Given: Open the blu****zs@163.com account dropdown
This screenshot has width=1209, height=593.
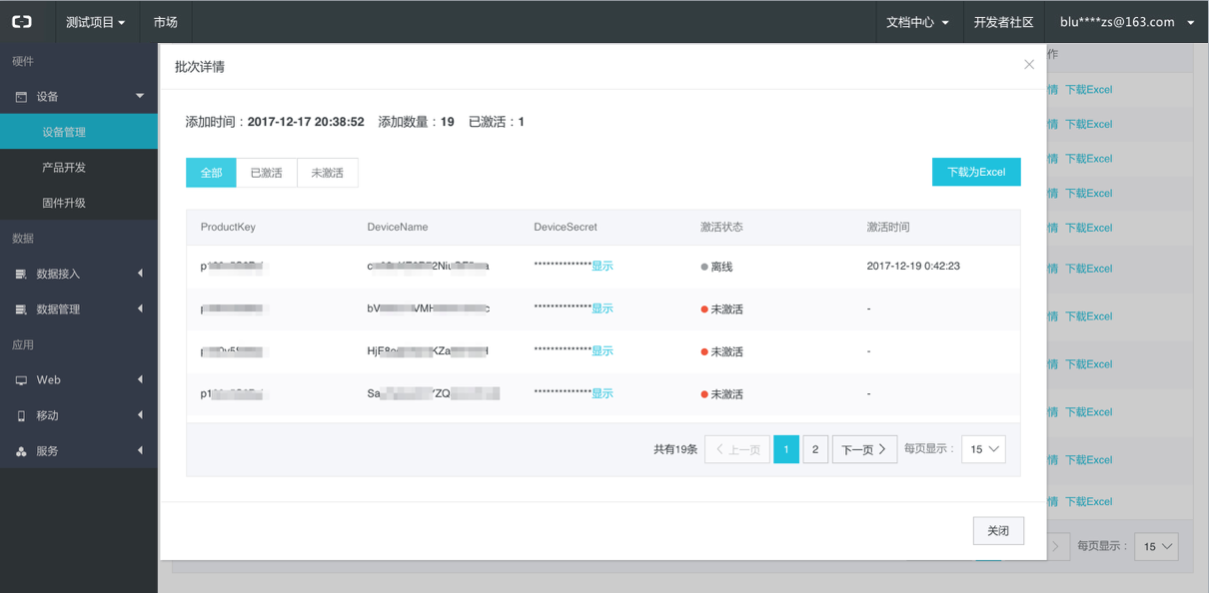Looking at the screenshot, I should coord(1127,22).
